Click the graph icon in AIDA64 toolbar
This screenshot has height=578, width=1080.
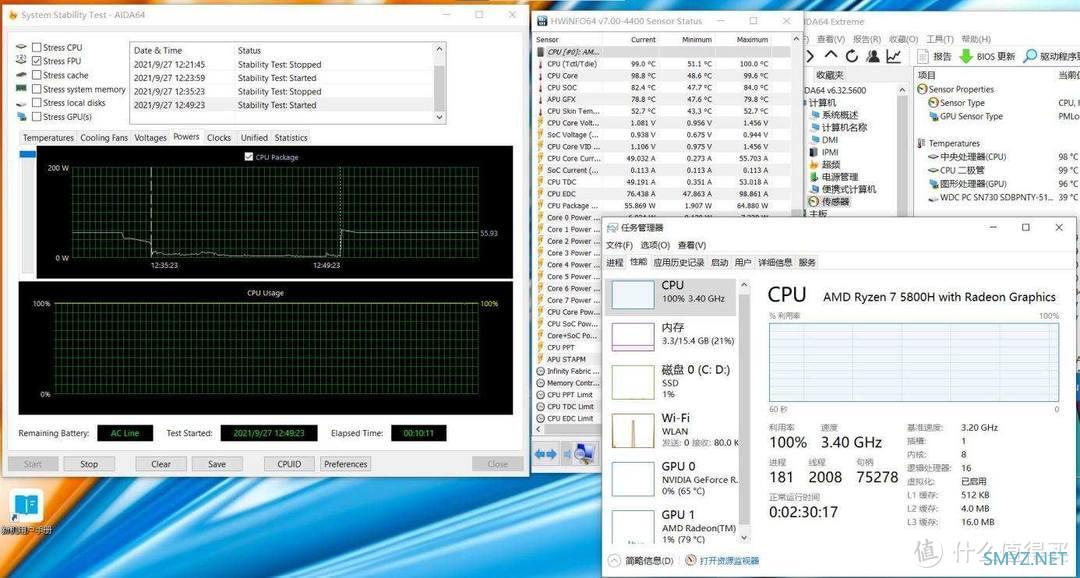(x=893, y=56)
